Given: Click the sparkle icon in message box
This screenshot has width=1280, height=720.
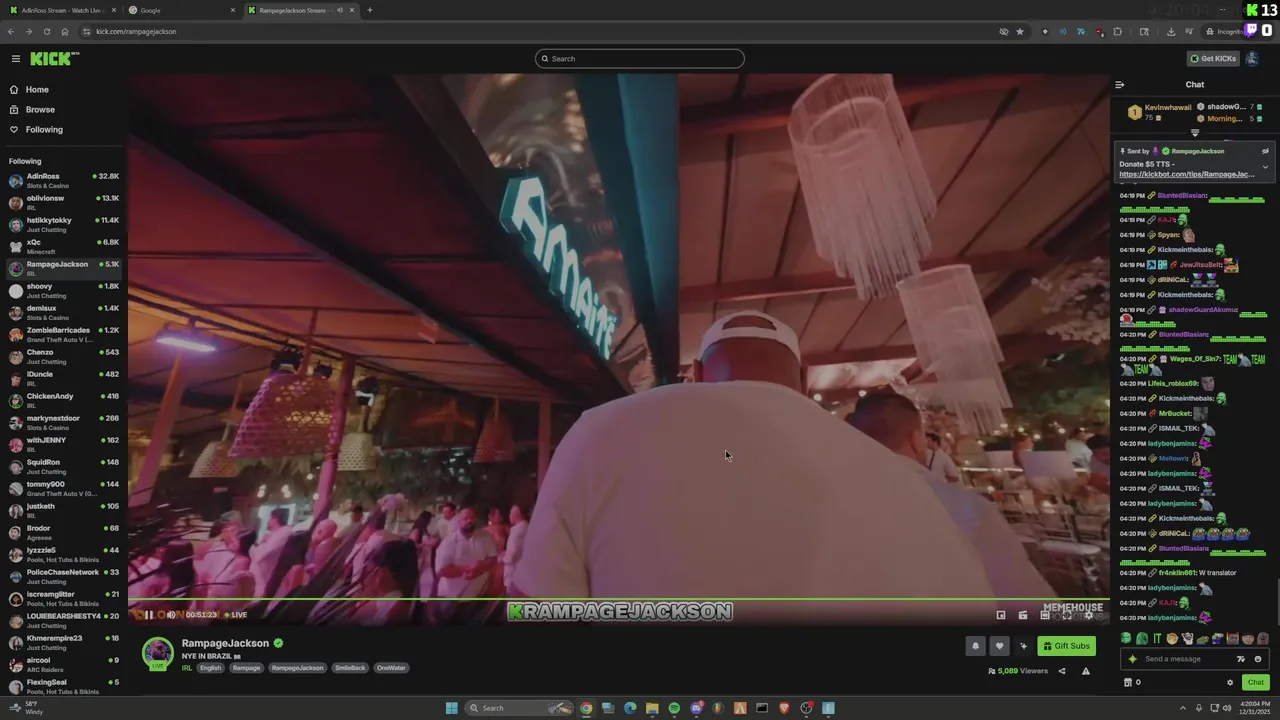Looking at the screenshot, I should 1132,659.
